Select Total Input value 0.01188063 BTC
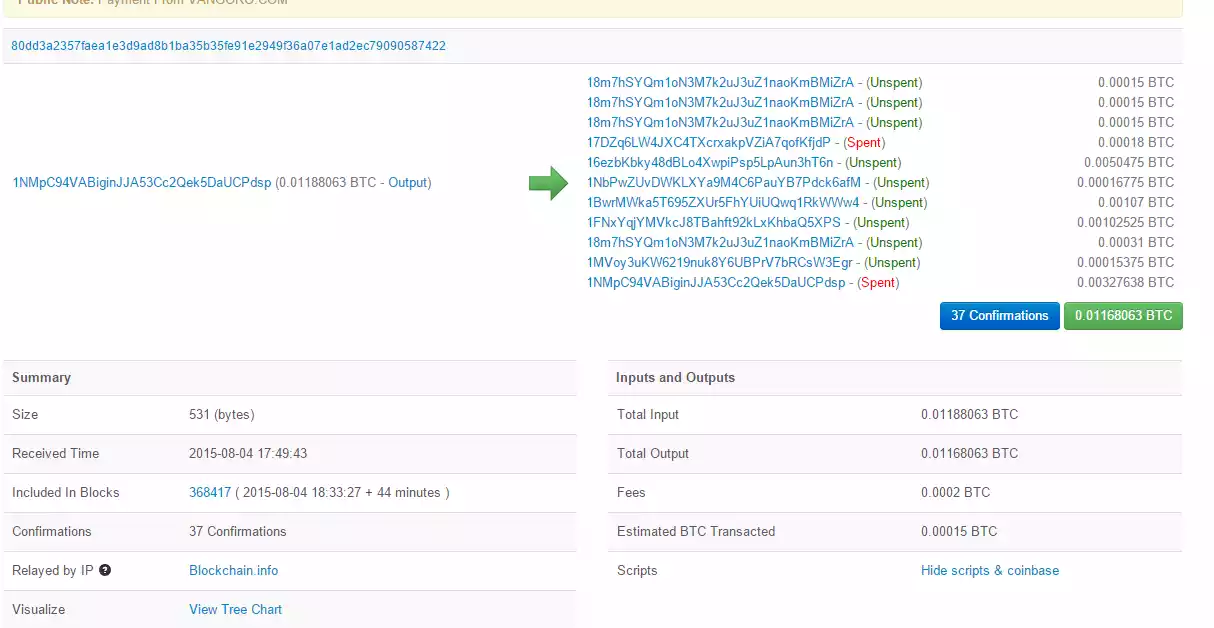 (x=969, y=414)
